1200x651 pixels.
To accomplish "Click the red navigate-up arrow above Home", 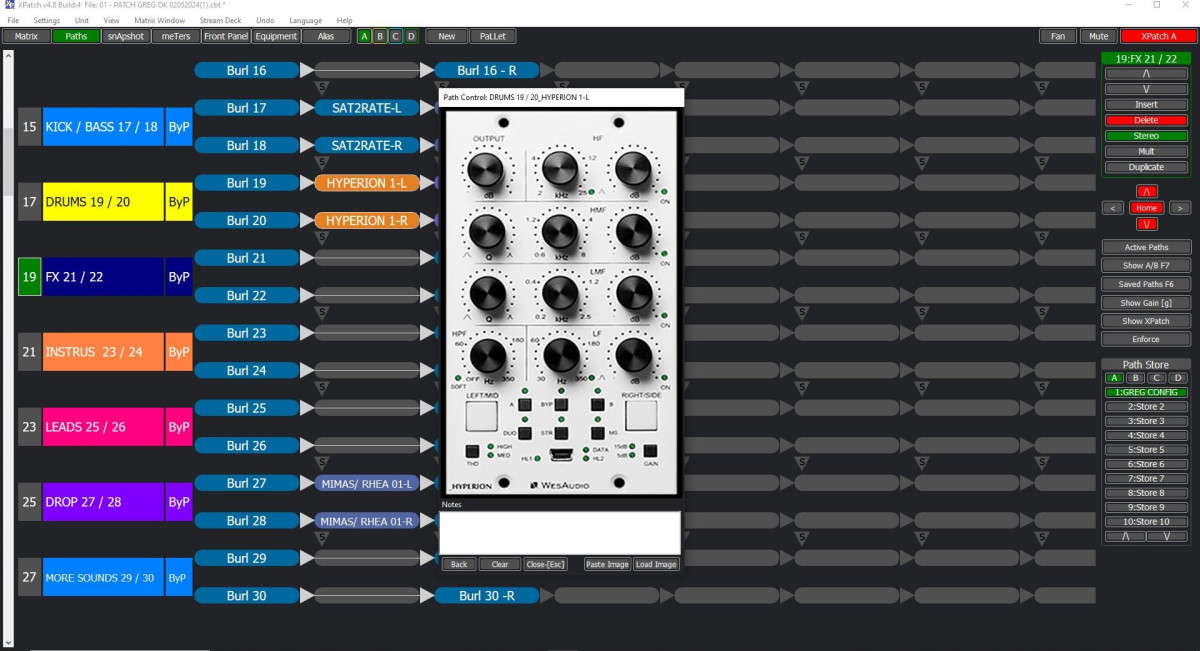I will click(1146, 191).
